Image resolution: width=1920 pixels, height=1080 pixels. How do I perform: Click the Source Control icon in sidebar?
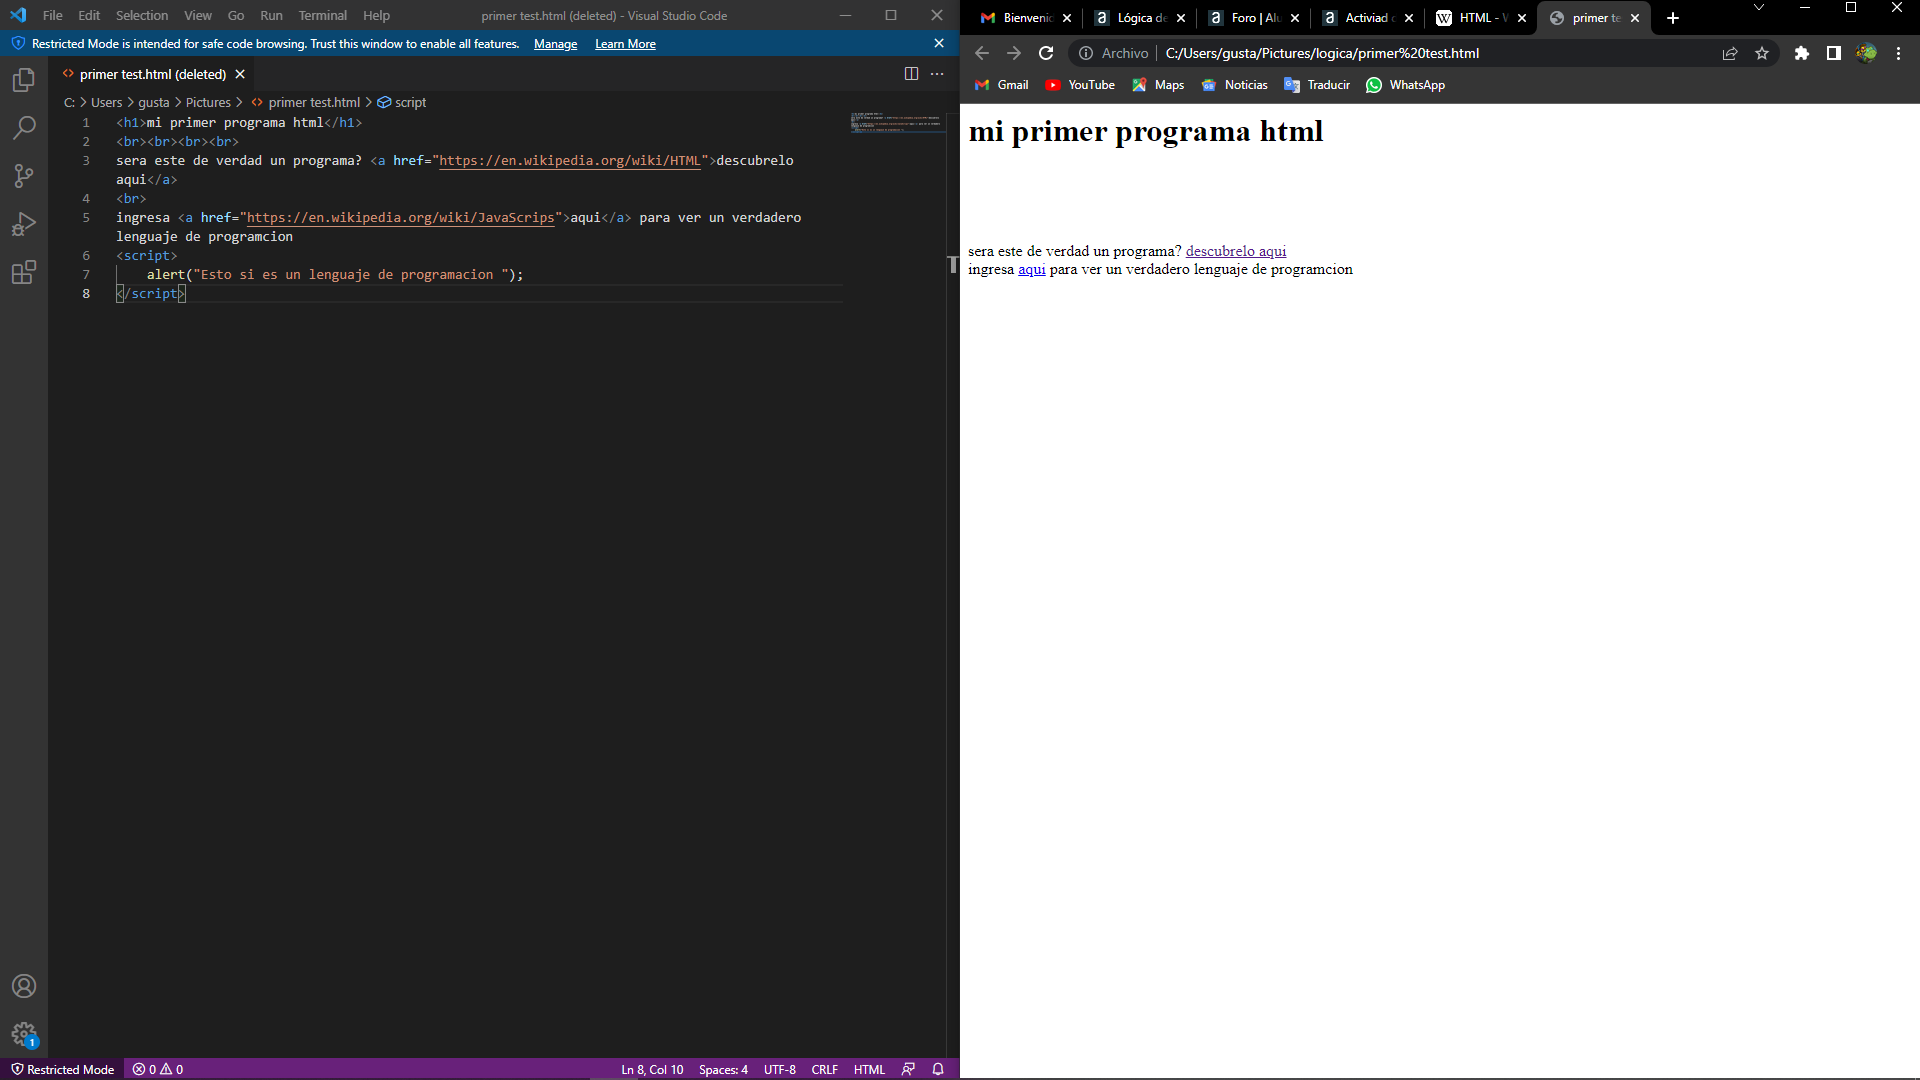coord(24,175)
